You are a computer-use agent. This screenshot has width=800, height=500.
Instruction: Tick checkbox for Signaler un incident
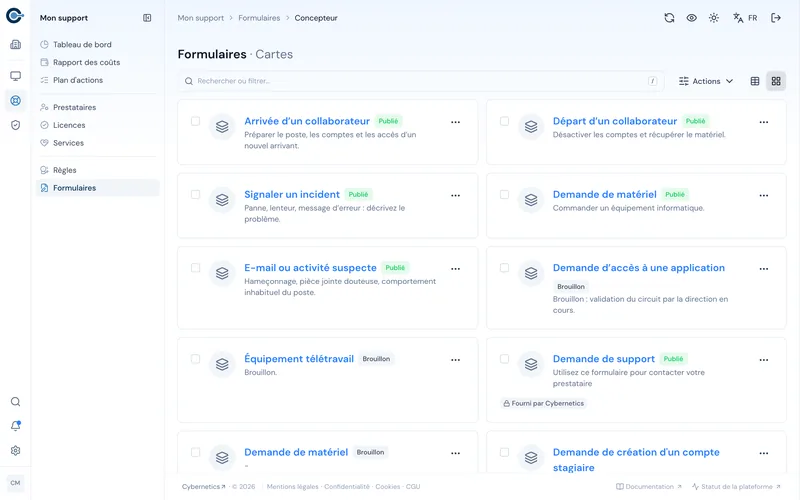point(195,194)
